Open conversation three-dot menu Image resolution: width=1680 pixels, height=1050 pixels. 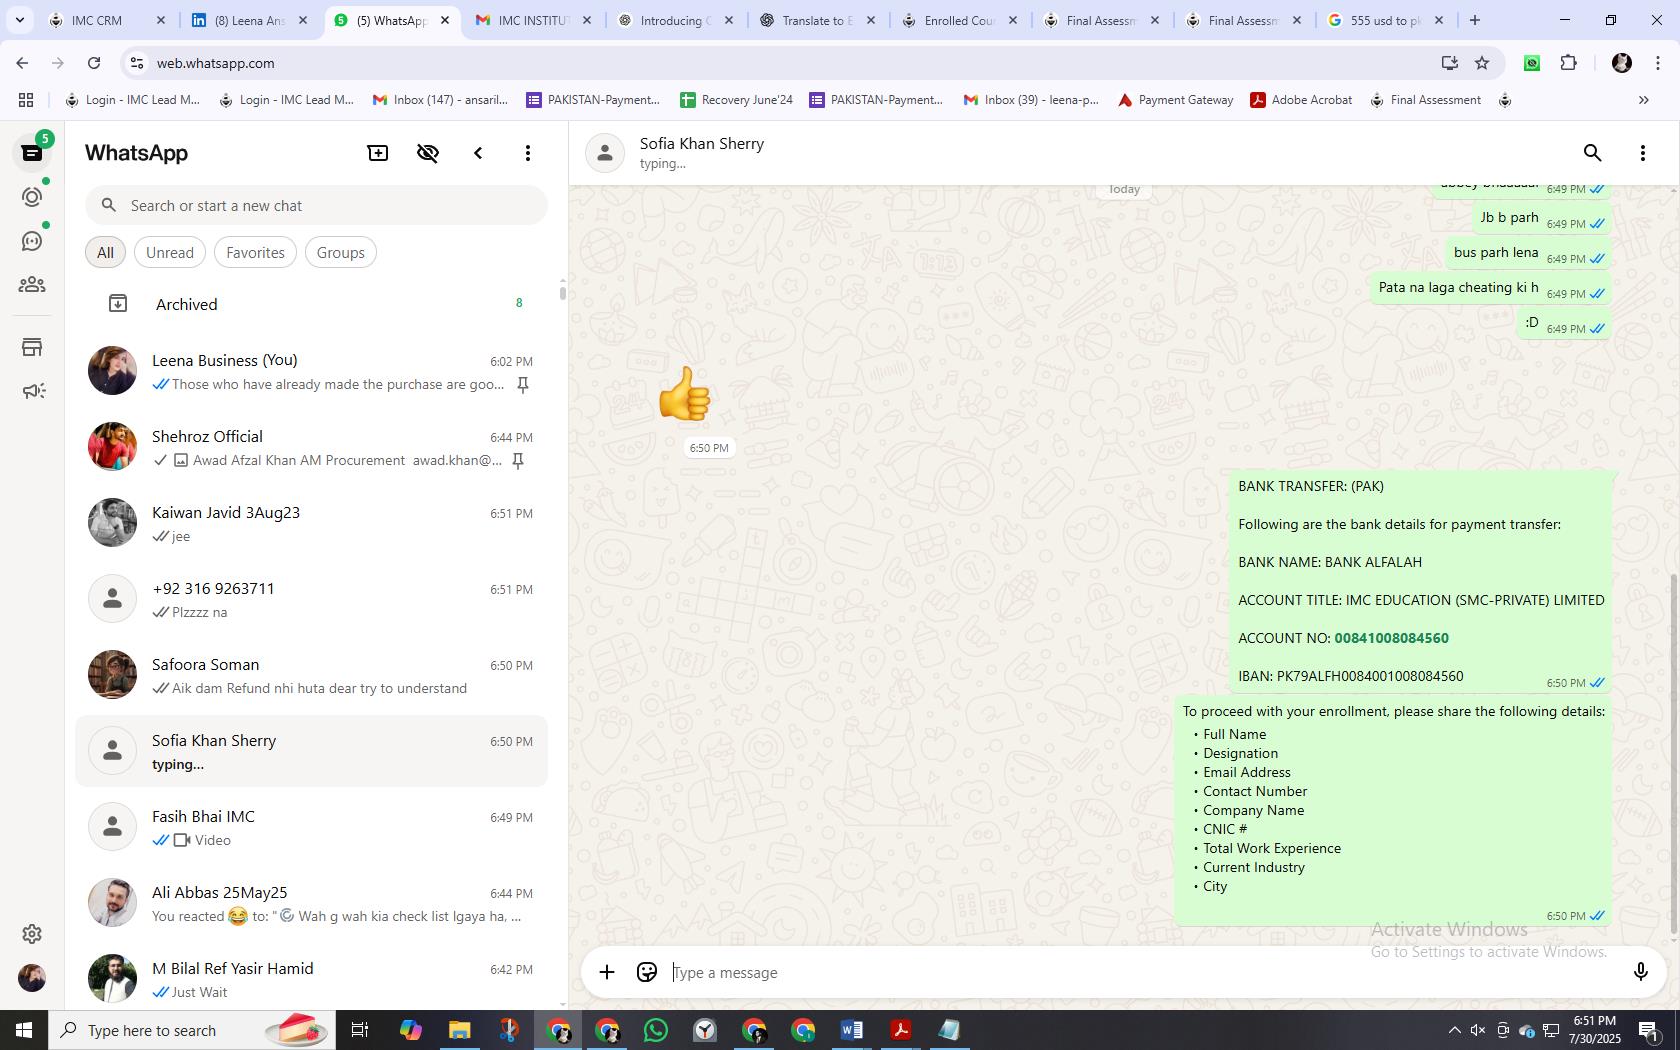(1642, 153)
